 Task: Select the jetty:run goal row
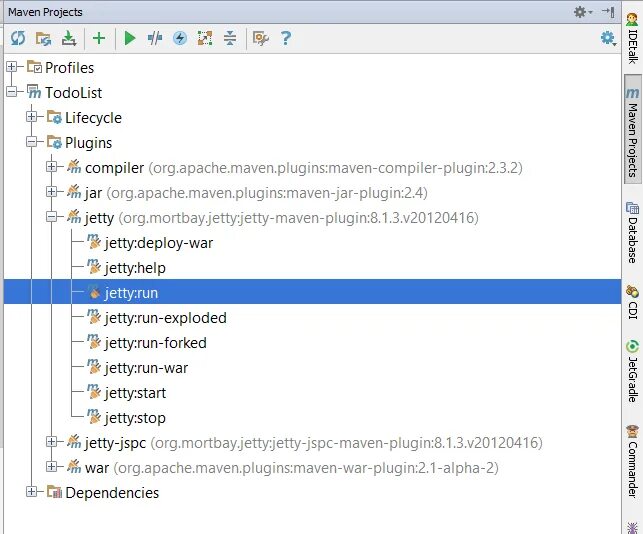click(x=312, y=292)
